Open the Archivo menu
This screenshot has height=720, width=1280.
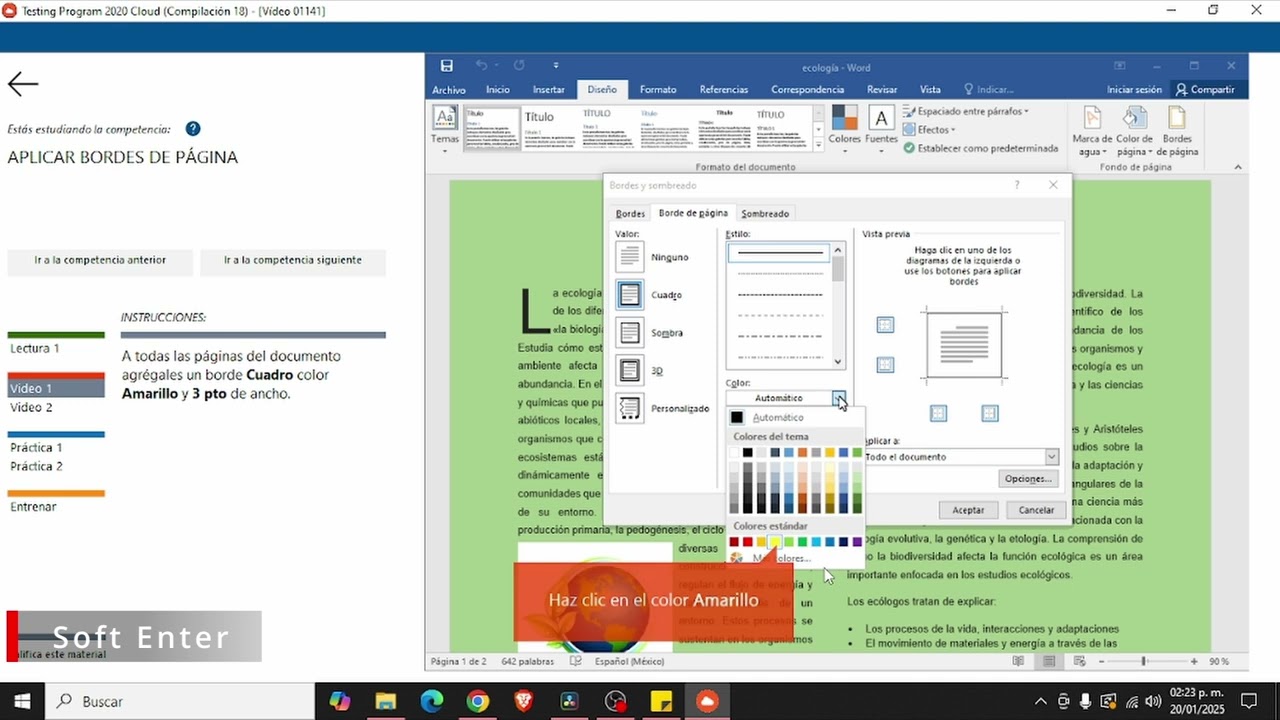coord(449,89)
